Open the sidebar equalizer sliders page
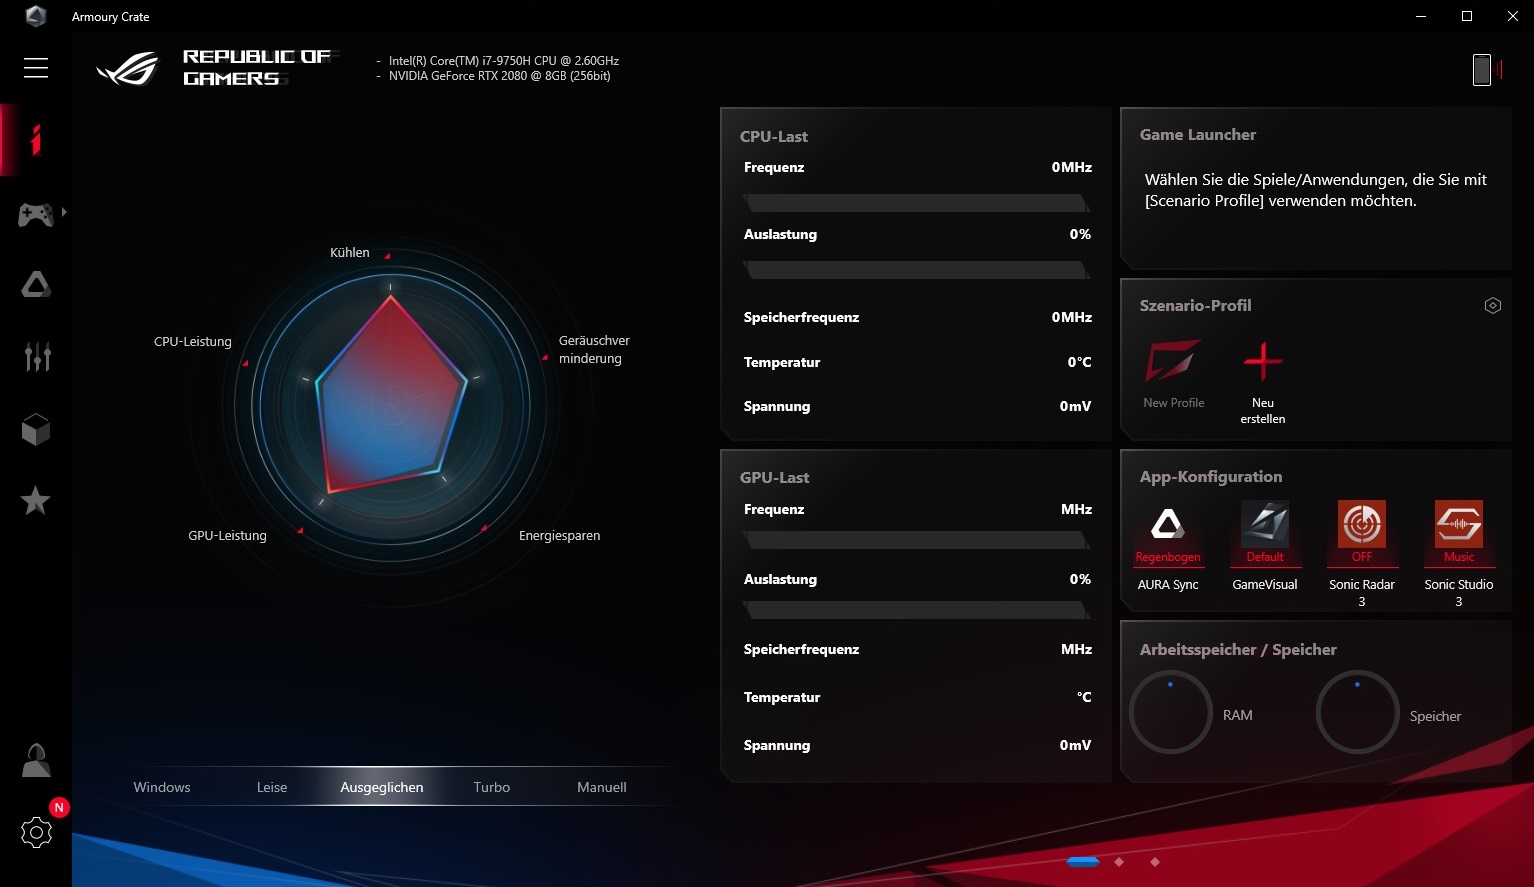Image resolution: width=1534 pixels, height=887 pixels. [x=37, y=357]
